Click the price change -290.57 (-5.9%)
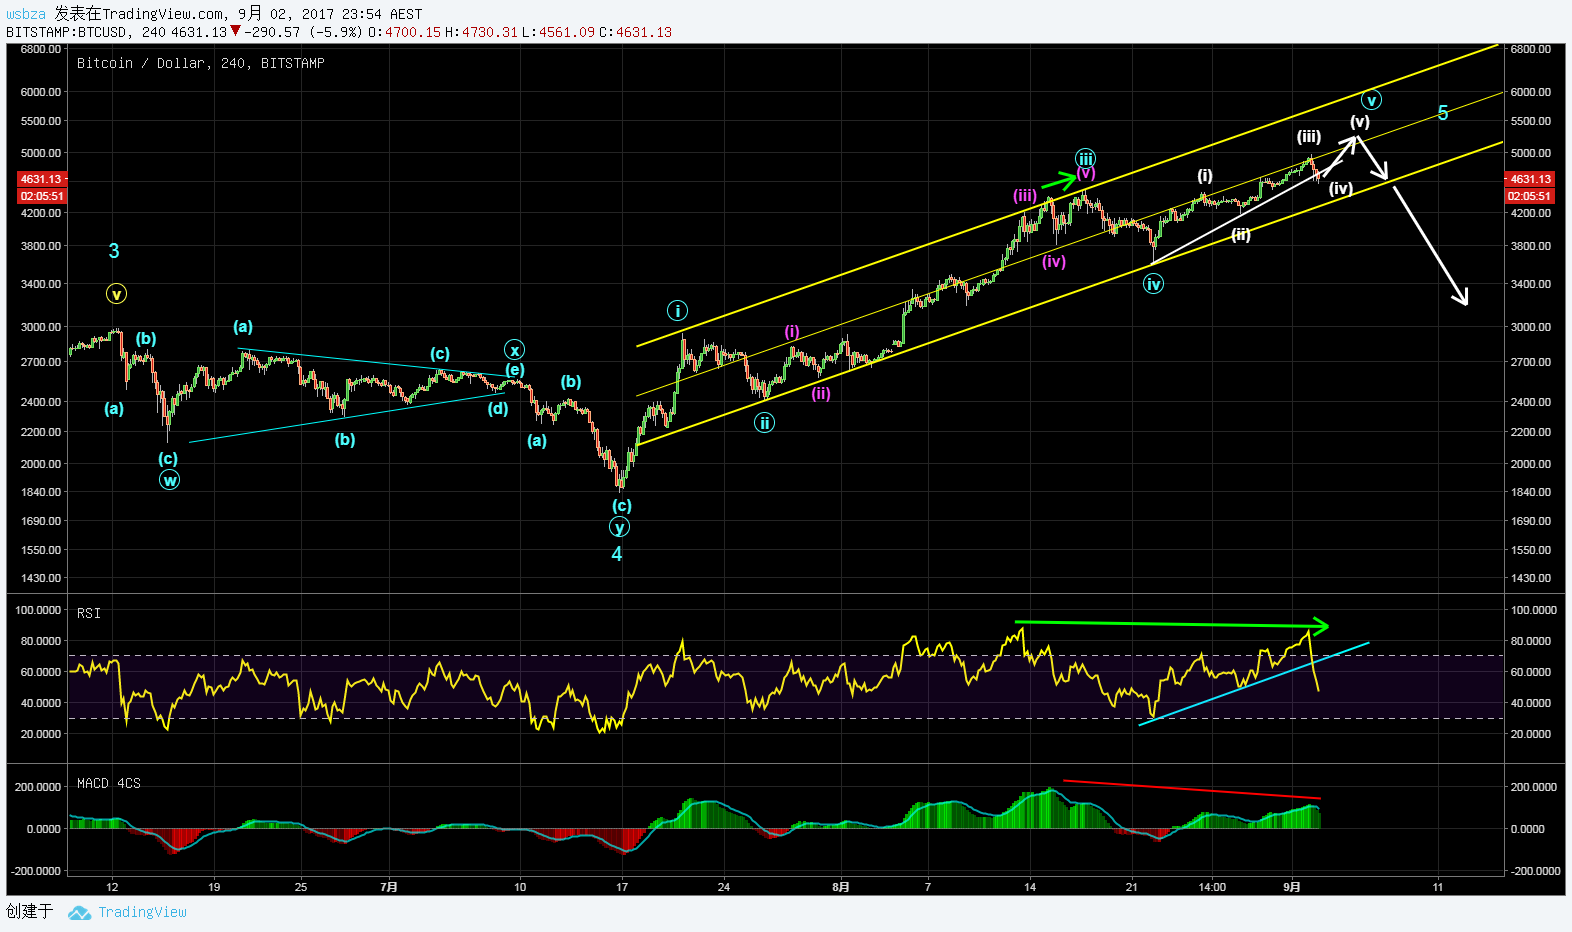The height and width of the screenshot is (932, 1572). click(x=303, y=32)
